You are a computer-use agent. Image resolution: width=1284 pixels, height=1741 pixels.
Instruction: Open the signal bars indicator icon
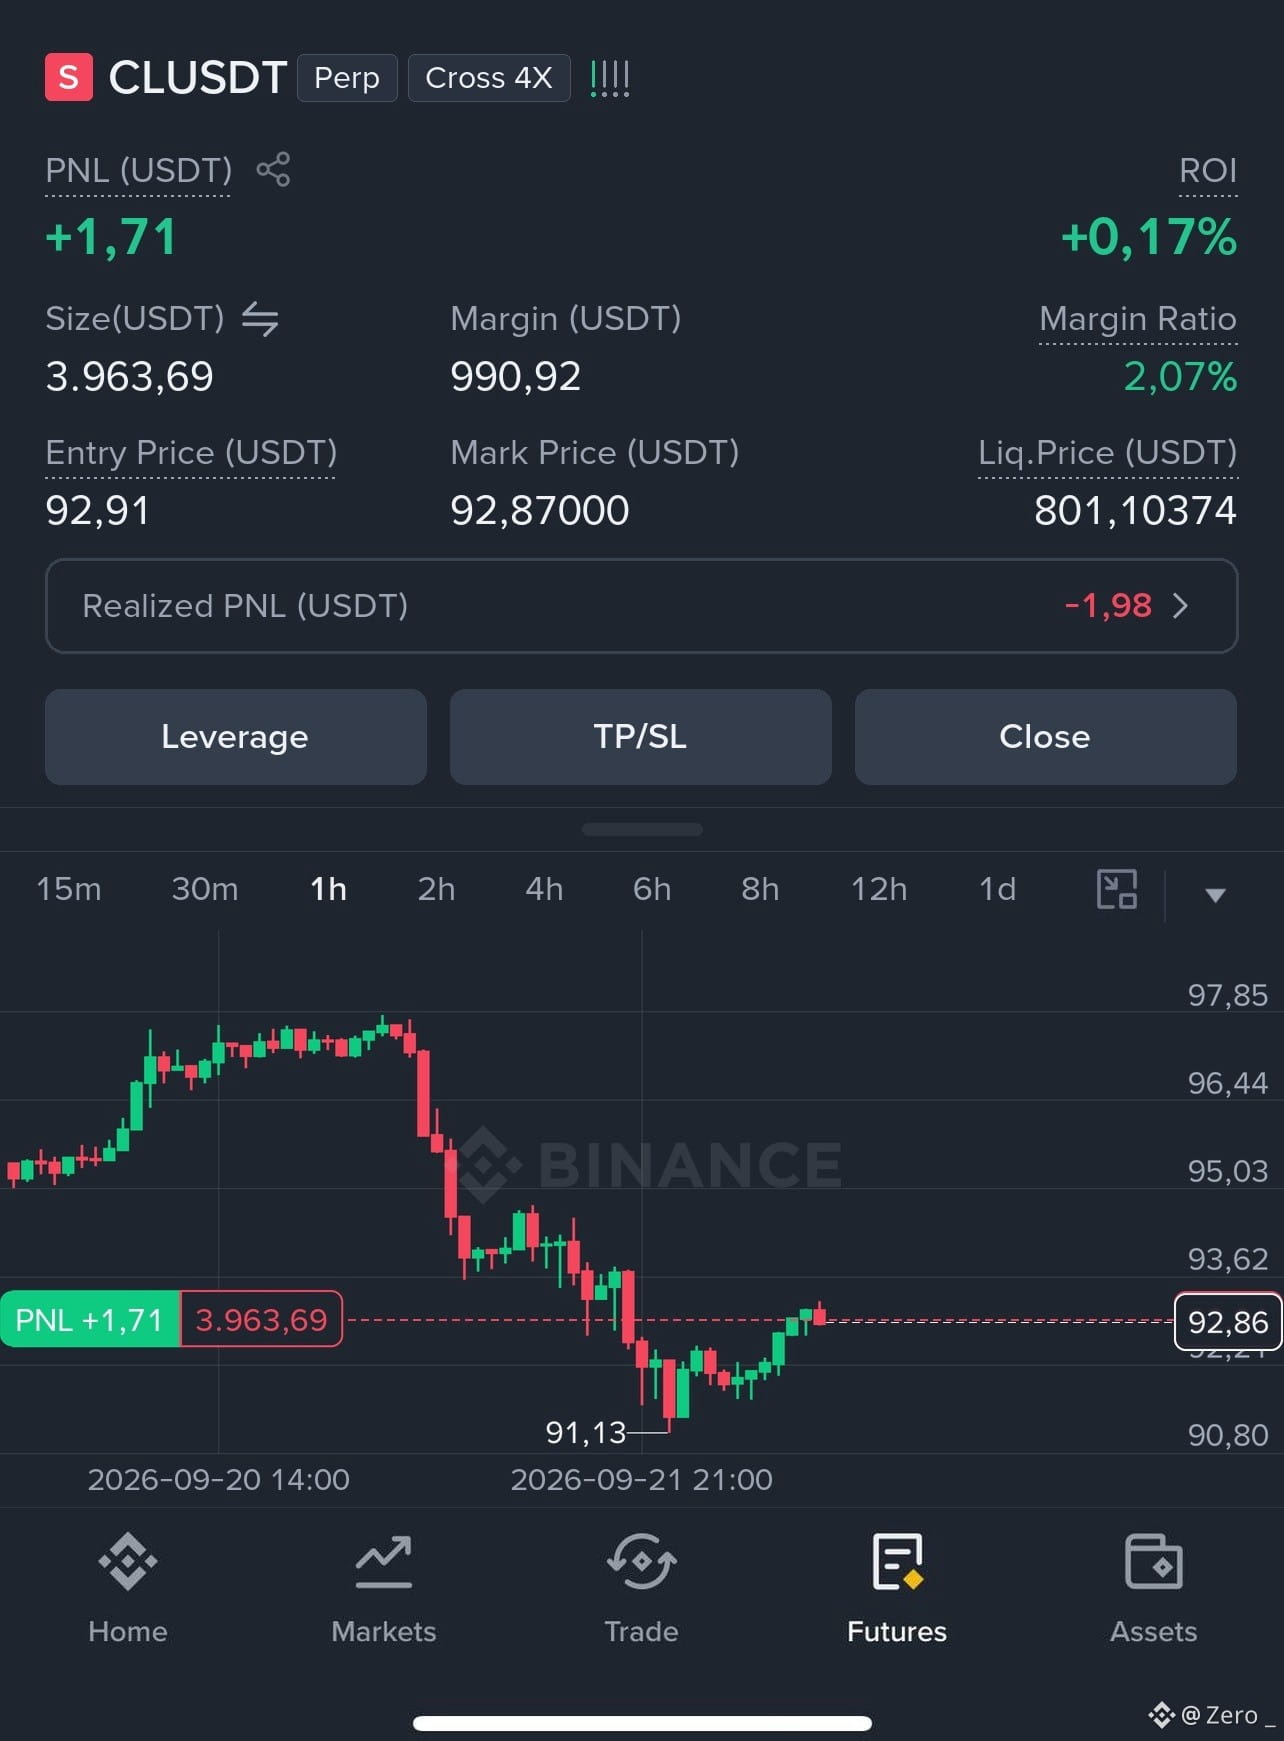[610, 78]
